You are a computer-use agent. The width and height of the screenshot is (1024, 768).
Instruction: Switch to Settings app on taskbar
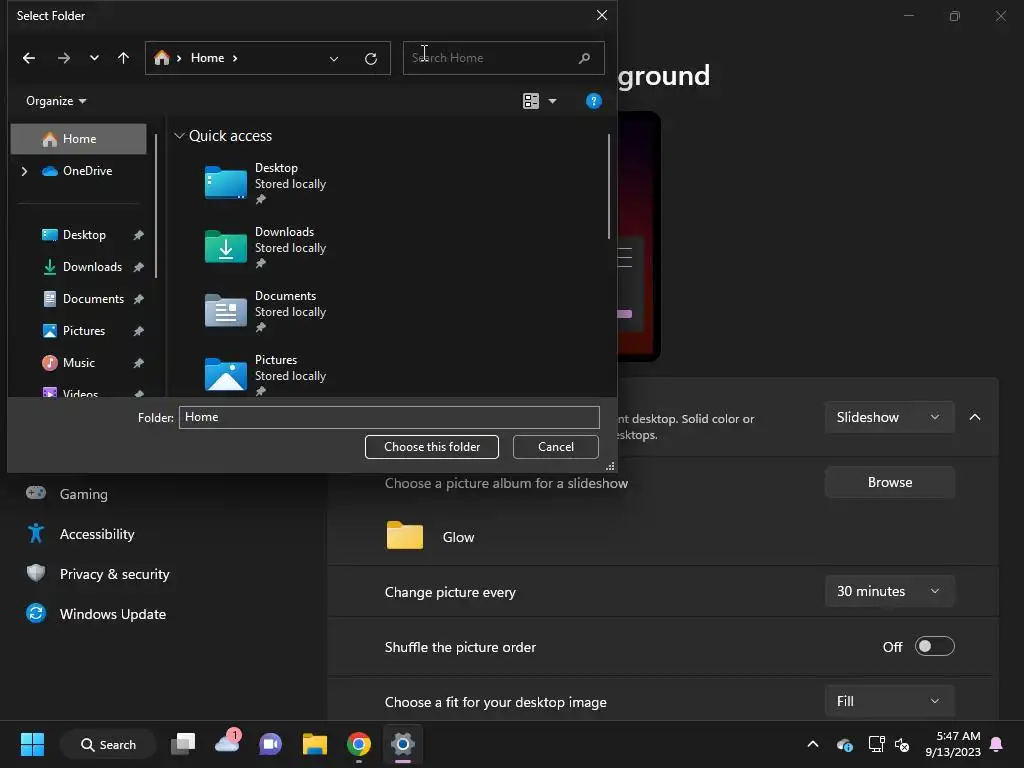point(403,744)
